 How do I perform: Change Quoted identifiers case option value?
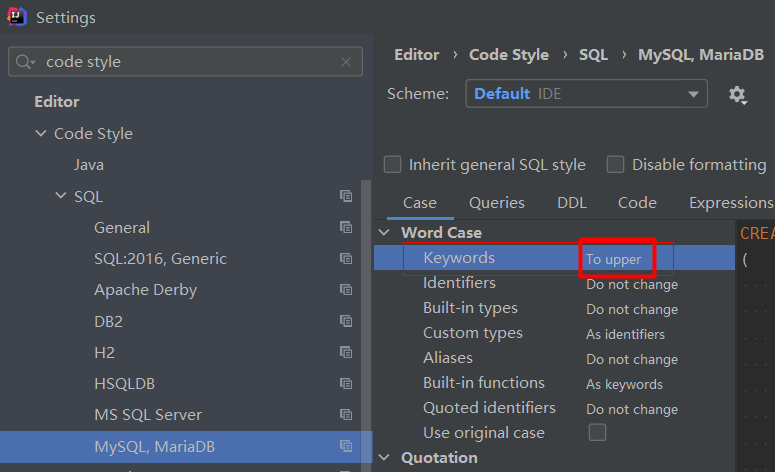tap(632, 409)
